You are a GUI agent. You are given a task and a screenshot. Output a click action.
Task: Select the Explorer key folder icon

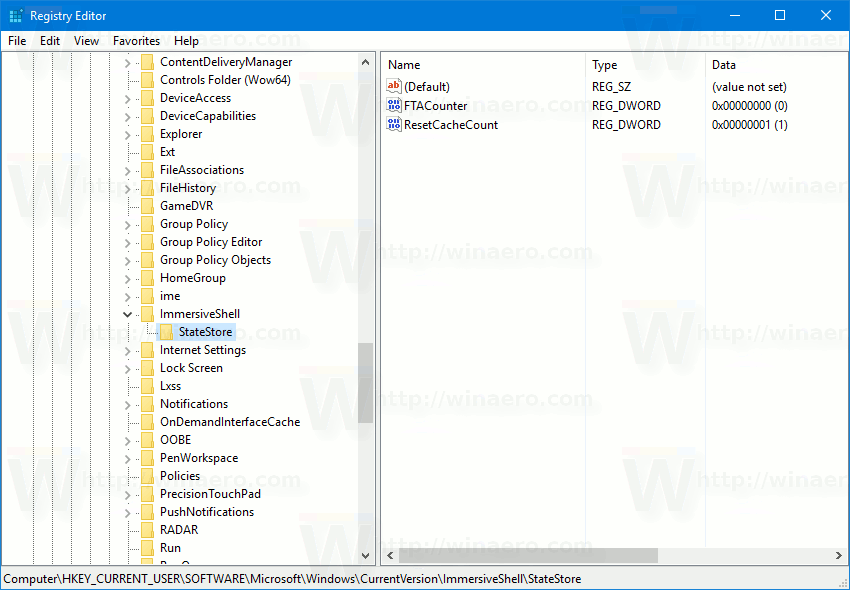point(145,133)
